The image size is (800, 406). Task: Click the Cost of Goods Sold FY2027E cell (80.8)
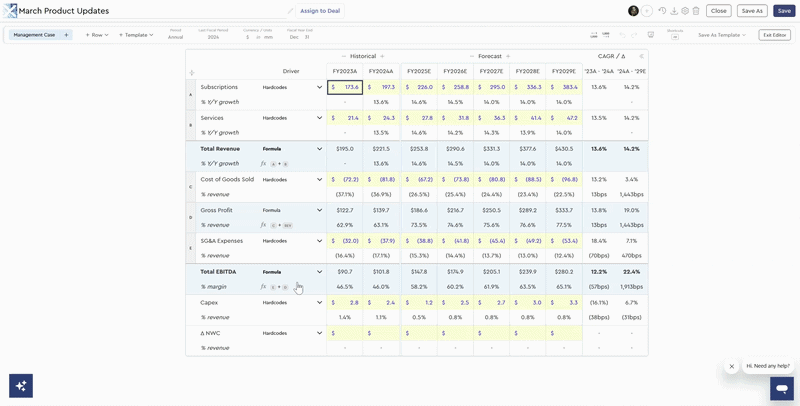pyautogui.click(x=492, y=180)
